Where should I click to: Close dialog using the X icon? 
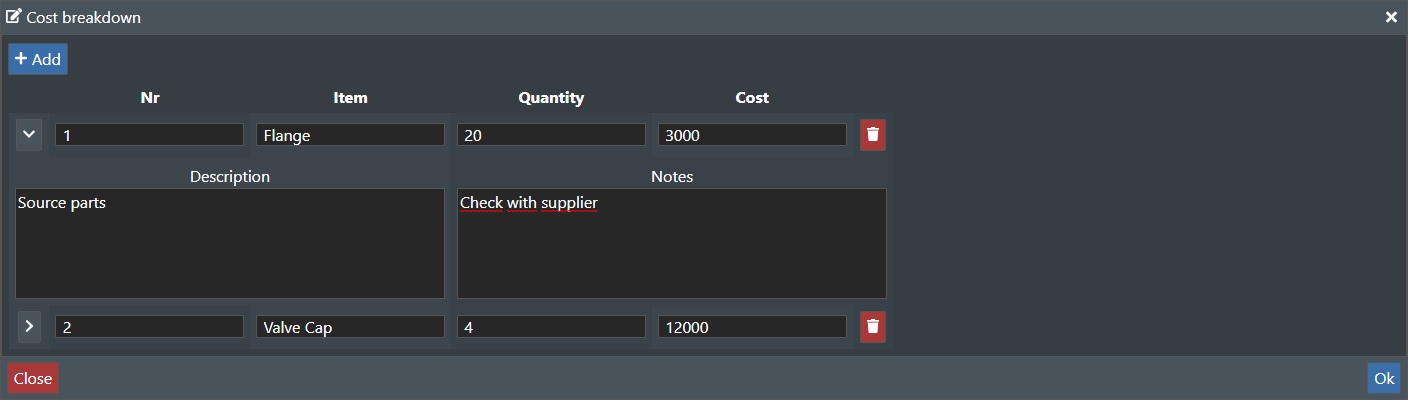1391,17
